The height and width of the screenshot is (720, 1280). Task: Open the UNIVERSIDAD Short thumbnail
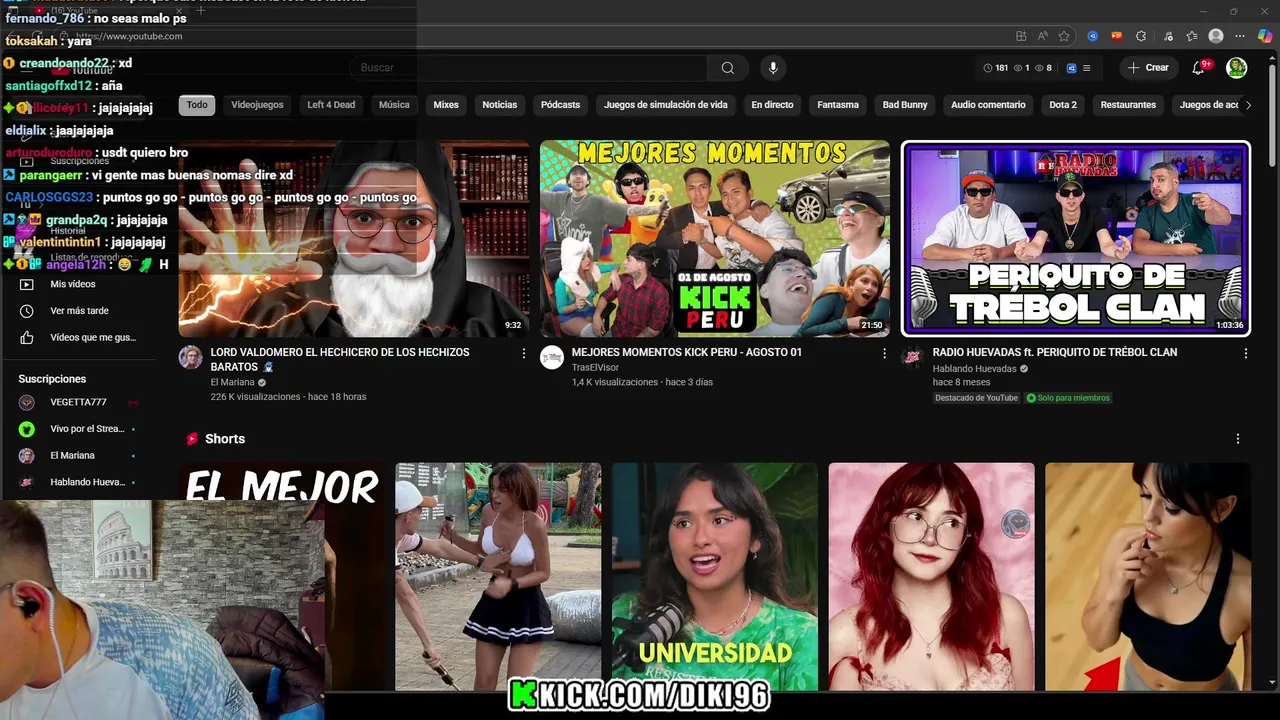[715, 576]
